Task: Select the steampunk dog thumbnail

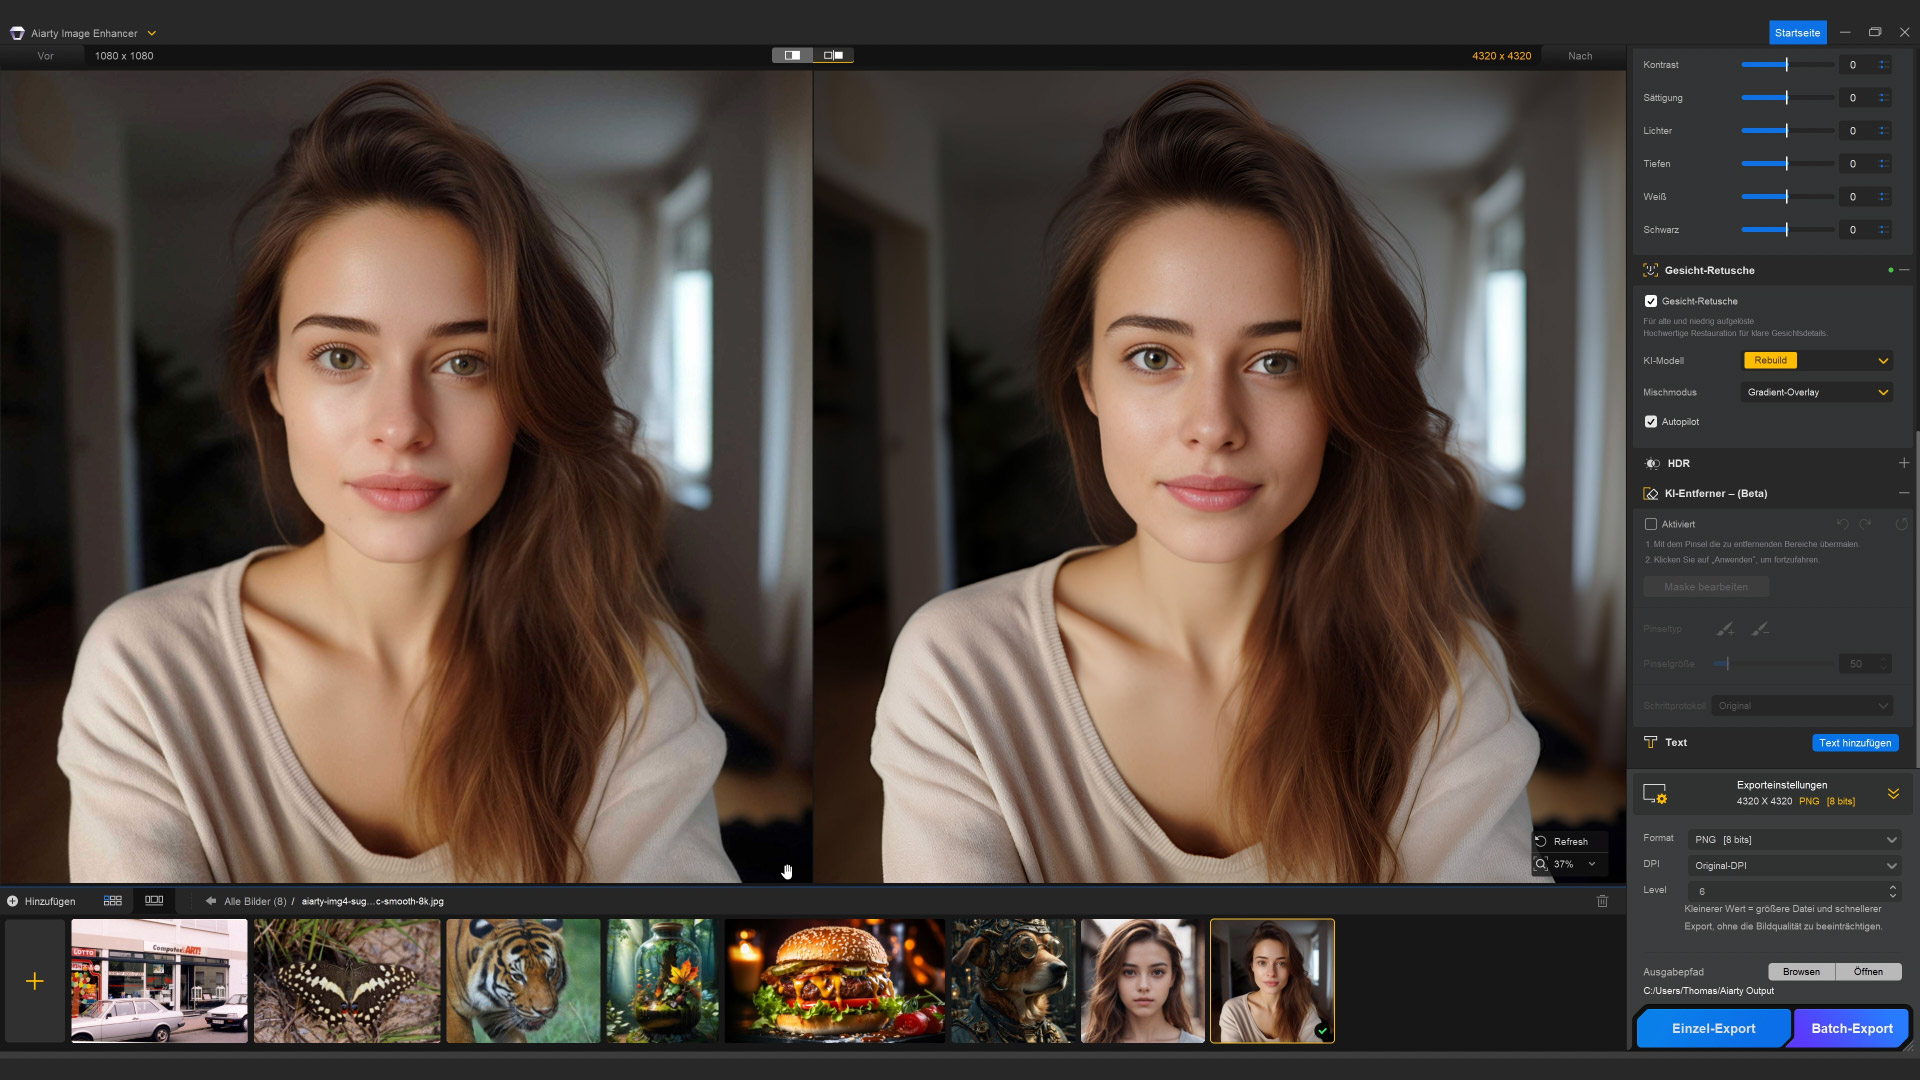Action: coord(1013,981)
